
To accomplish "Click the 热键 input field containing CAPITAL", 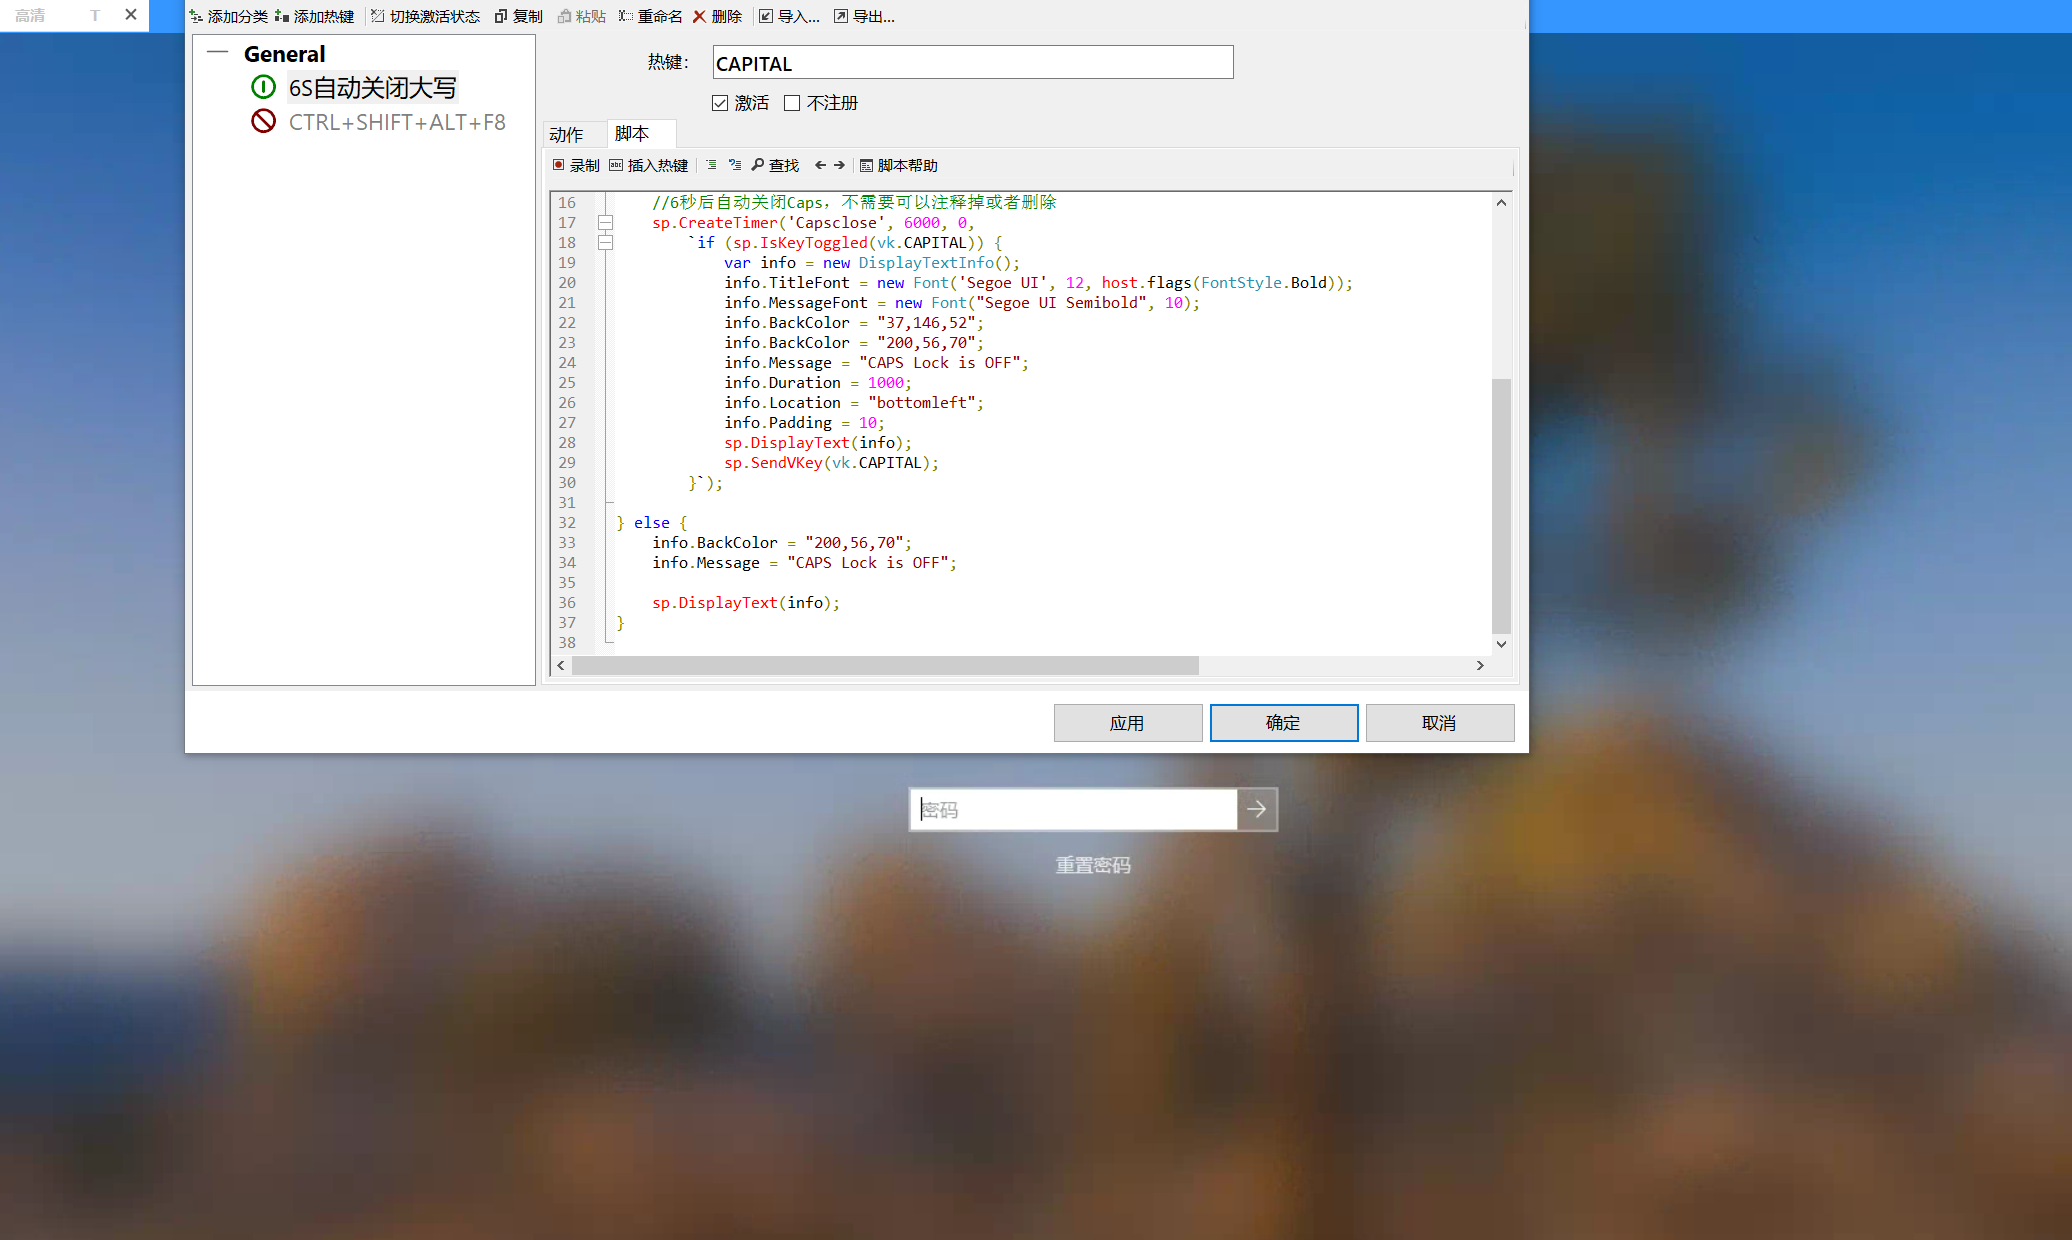I will coord(972,63).
